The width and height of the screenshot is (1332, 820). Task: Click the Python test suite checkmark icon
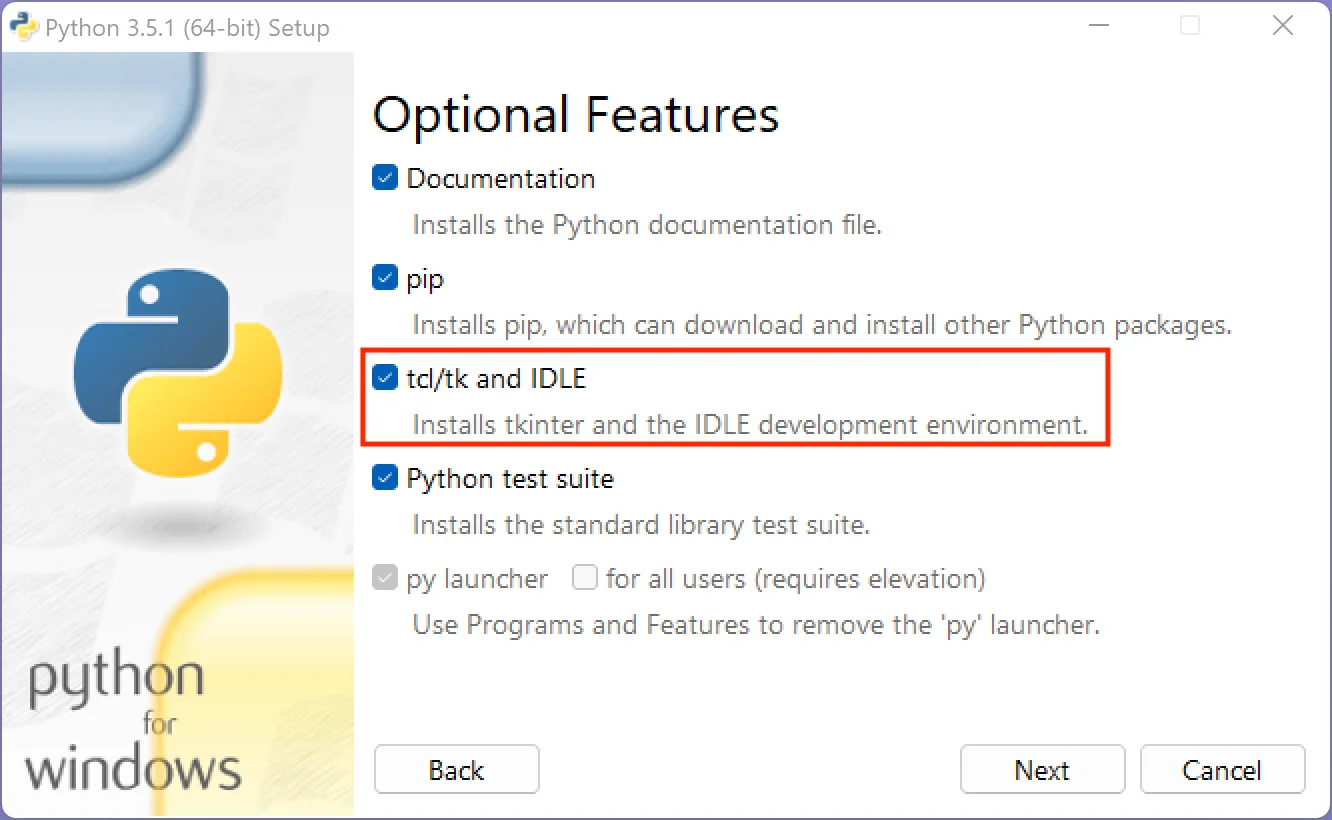384,477
